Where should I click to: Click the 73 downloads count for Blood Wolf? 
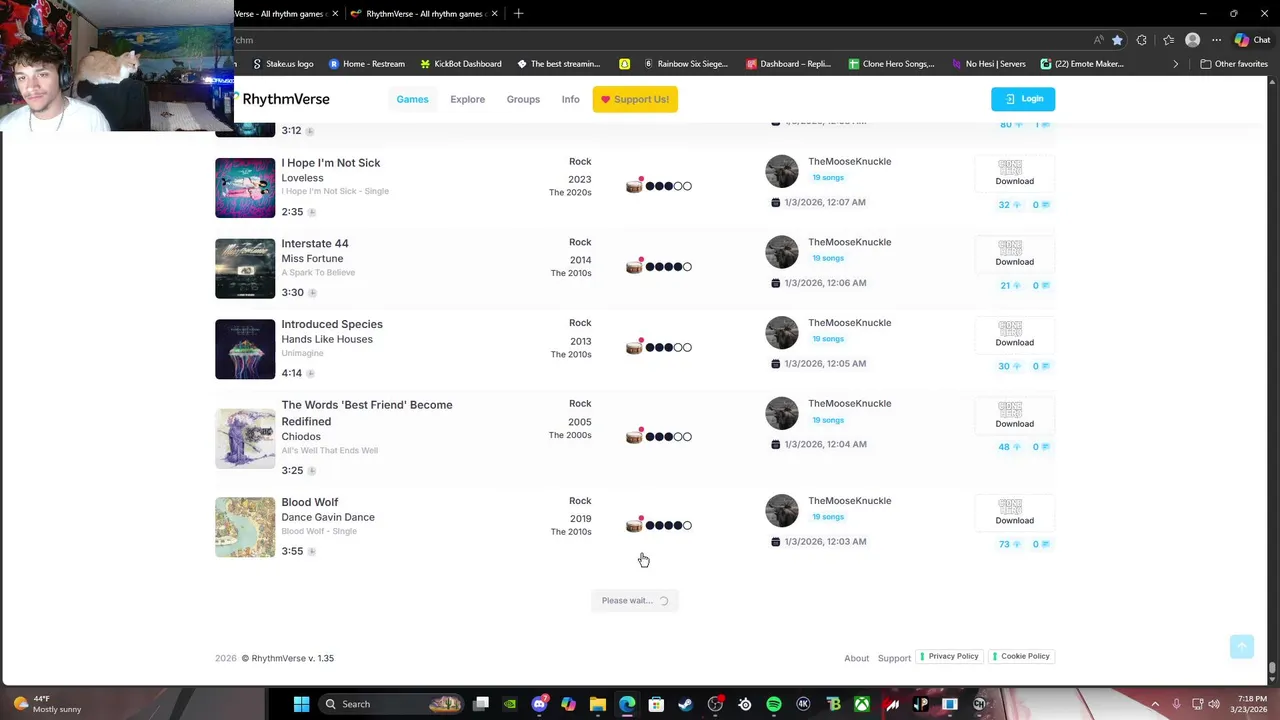click(x=1009, y=544)
